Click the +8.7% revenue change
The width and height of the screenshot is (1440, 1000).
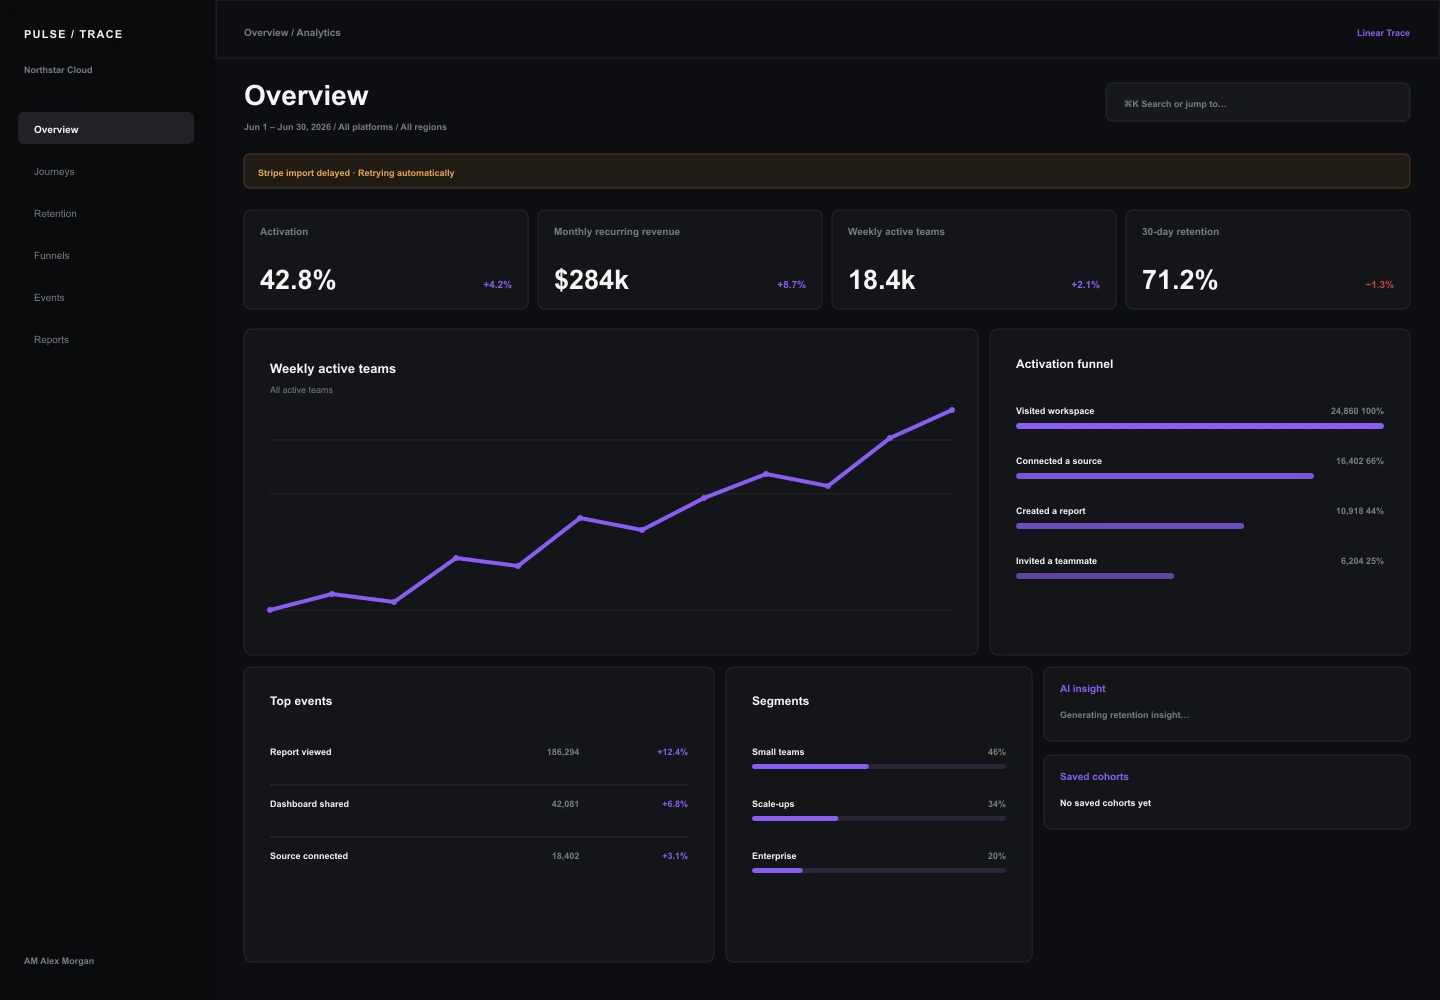coord(791,285)
